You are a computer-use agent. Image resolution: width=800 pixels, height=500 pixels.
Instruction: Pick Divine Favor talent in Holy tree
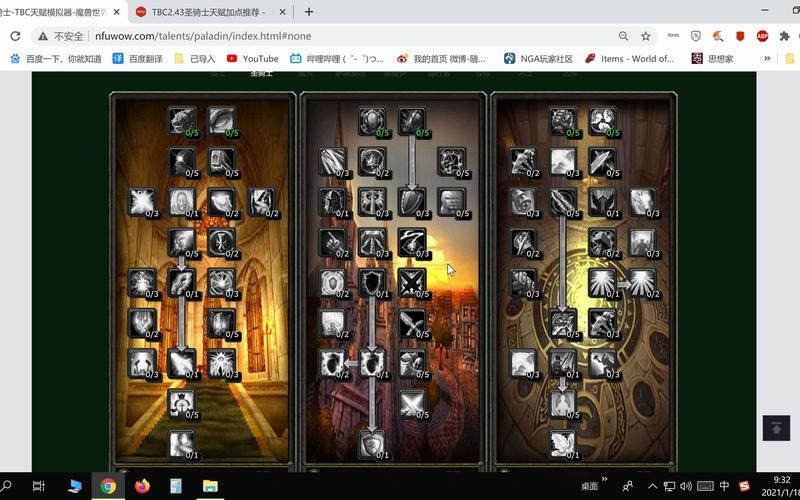point(182,282)
